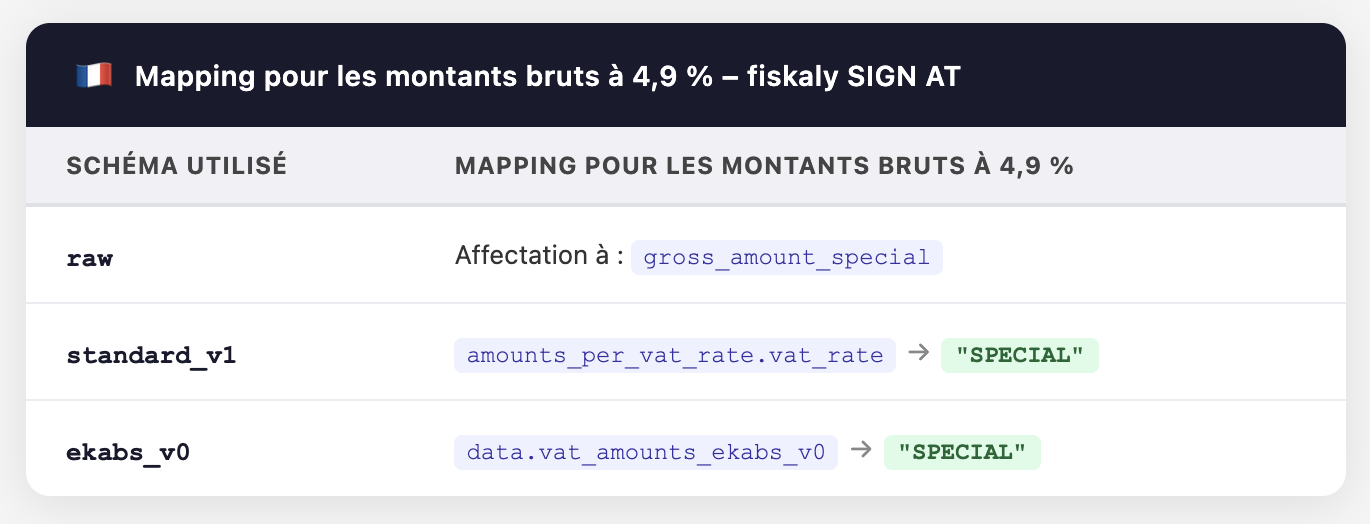The width and height of the screenshot is (1370, 524).
Task: Click the green "SPECIAL" badge in standard_v1 row
Action: click(x=1019, y=355)
